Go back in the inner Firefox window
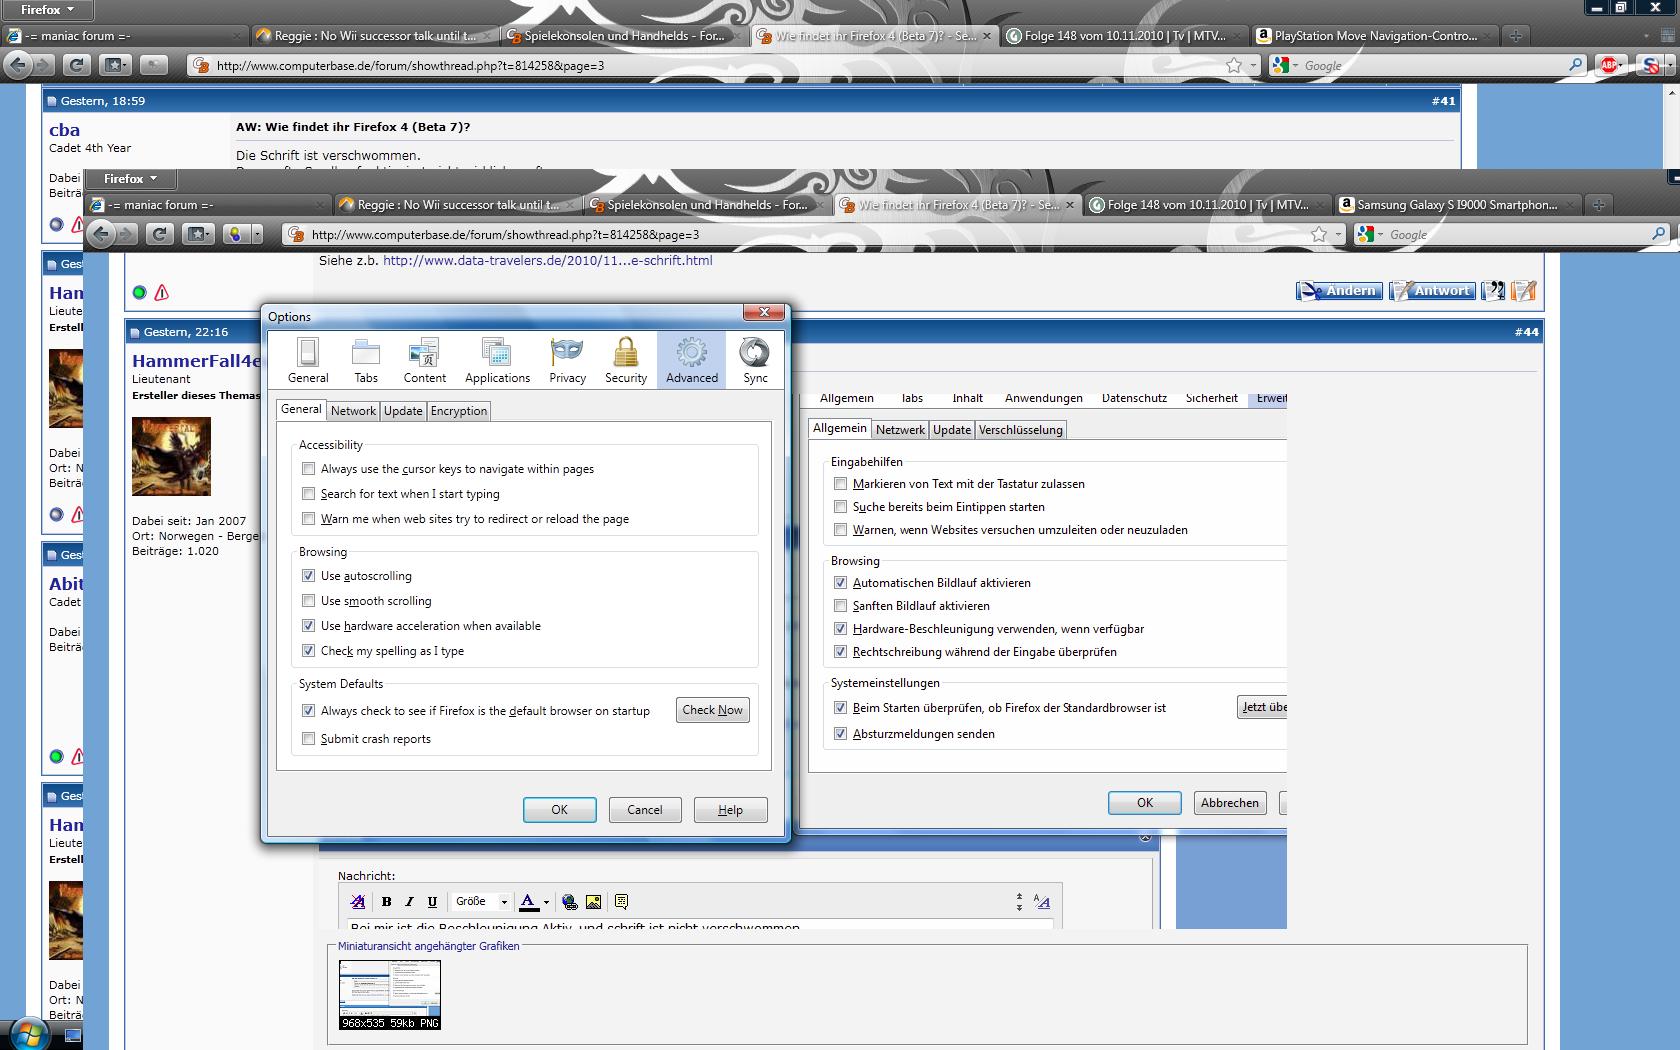Viewport: 1680px width, 1050px height. pyautogui.click(x=100, y=234)
